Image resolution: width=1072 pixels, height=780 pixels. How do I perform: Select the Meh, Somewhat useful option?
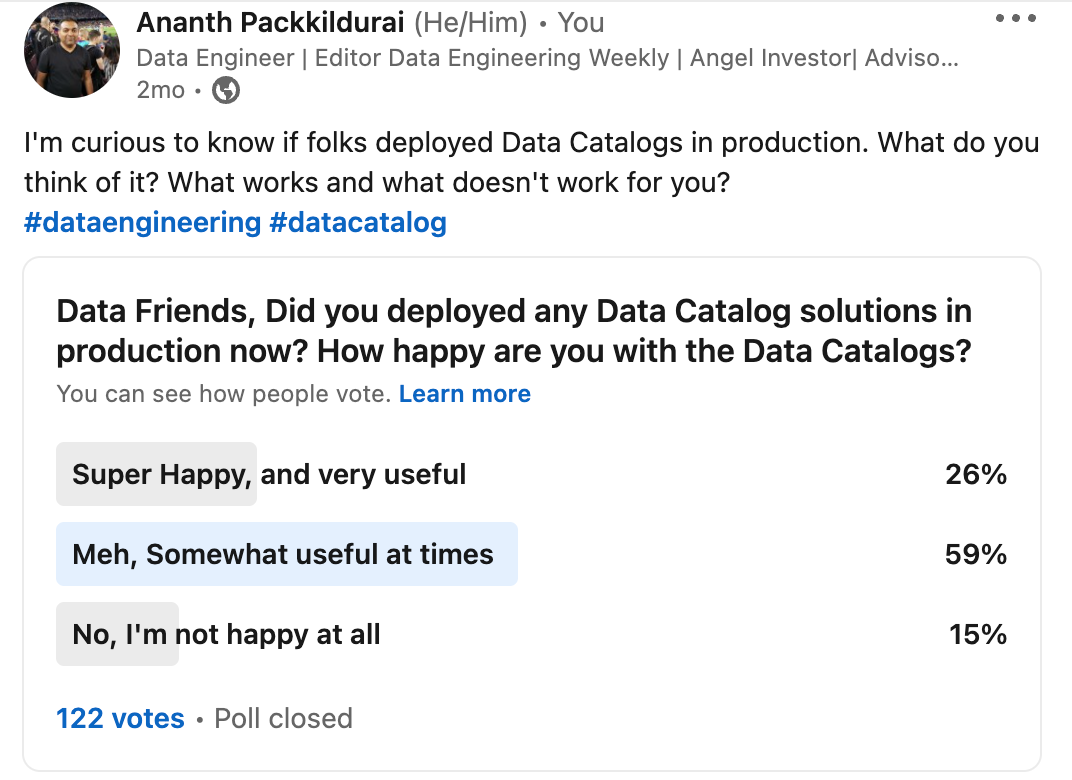(287, 554)
